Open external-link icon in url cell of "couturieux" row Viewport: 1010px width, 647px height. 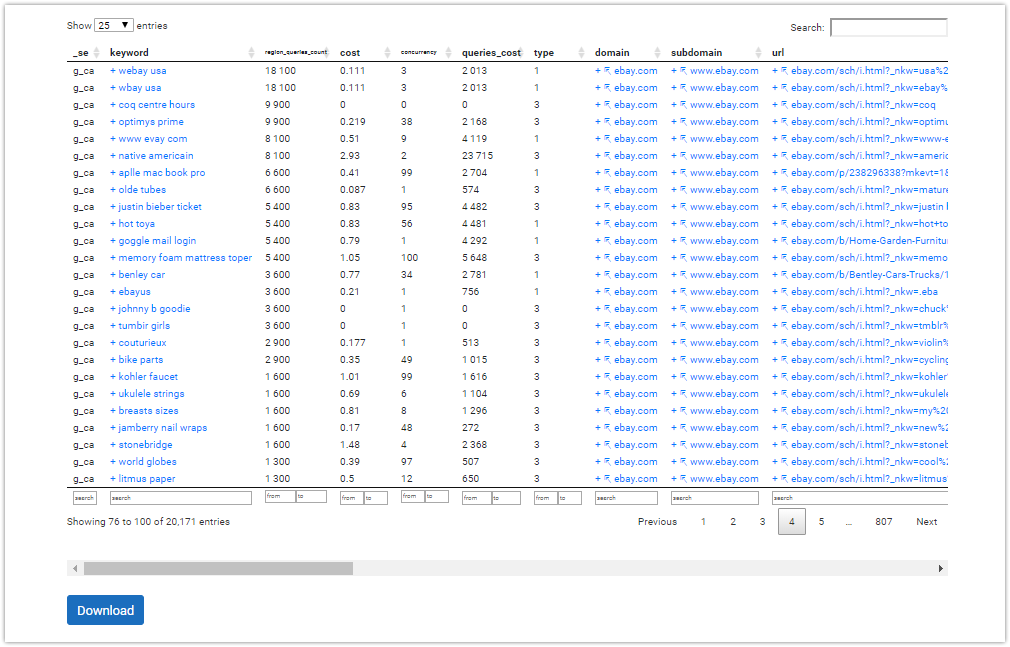click(785, 343)
